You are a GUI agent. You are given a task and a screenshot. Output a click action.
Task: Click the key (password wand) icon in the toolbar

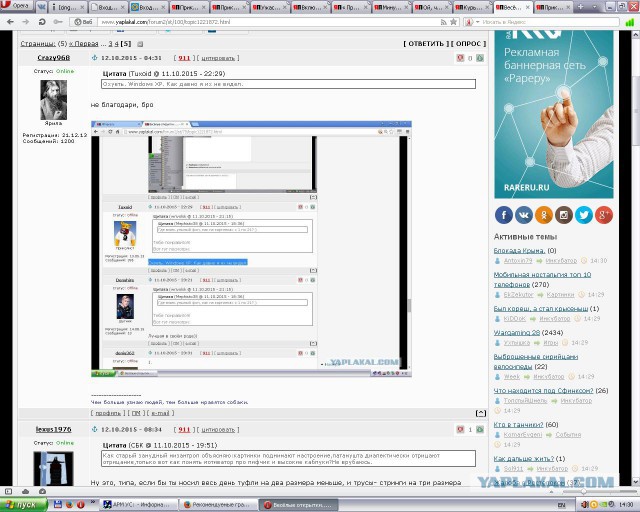tap(58, 22)
